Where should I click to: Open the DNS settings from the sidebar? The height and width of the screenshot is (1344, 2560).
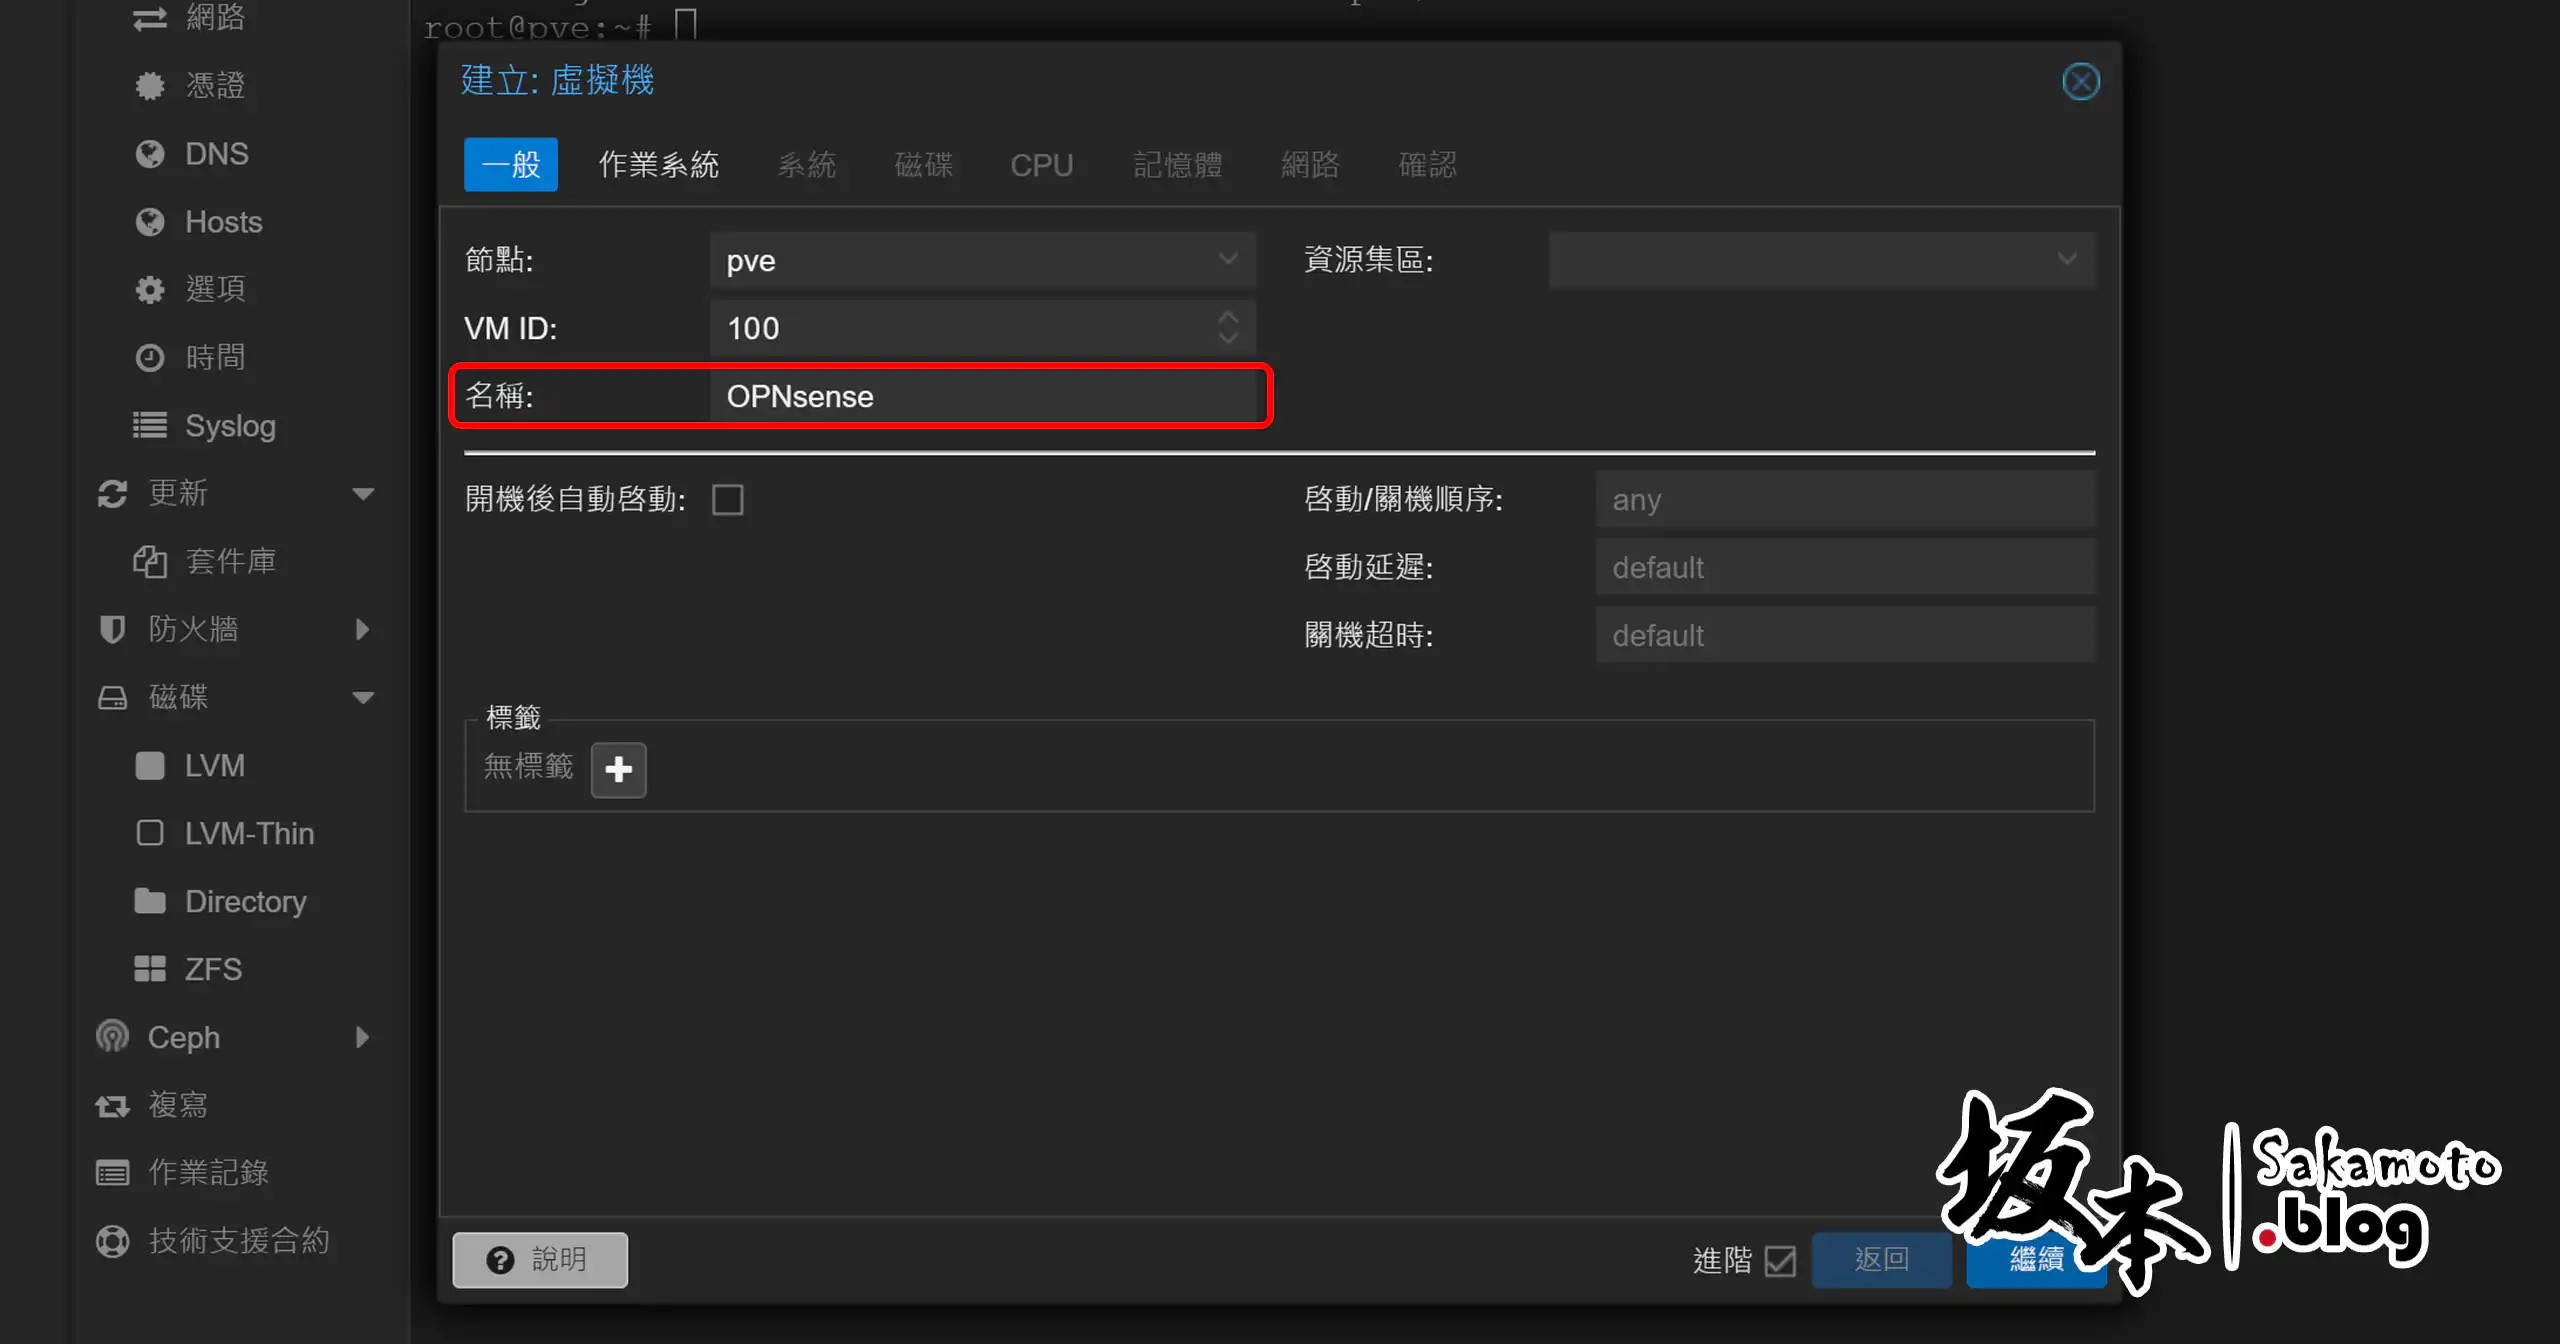pos(215,153)
